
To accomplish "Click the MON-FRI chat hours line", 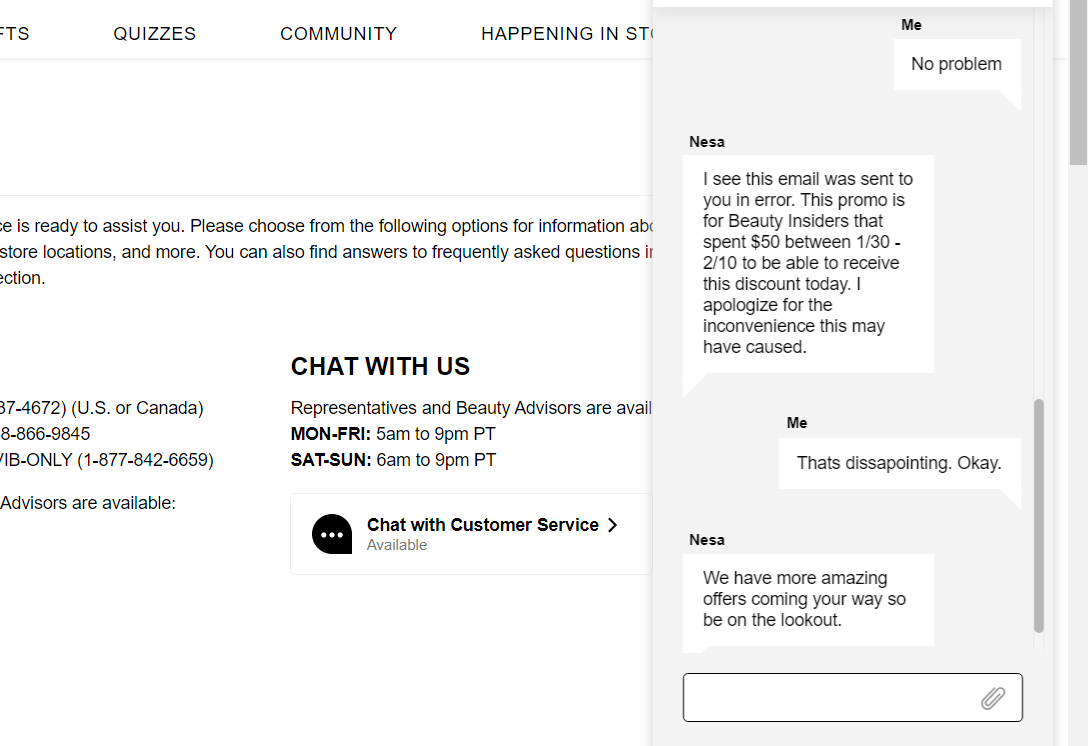I will 392,434.
